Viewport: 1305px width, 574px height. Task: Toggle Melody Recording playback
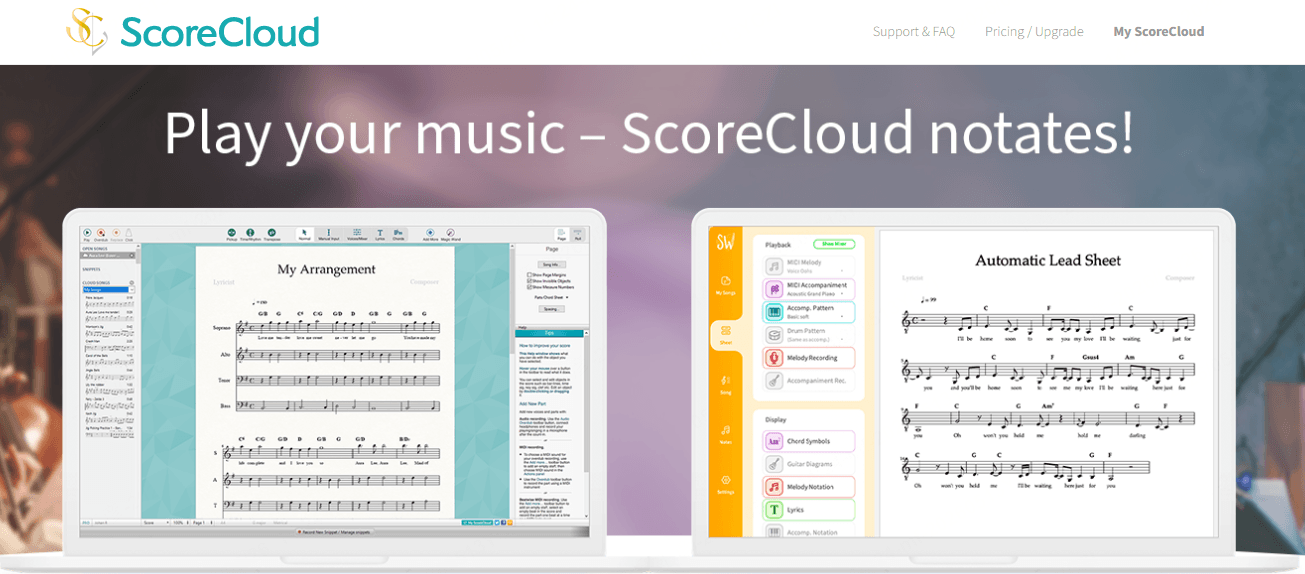[x=808, y=358]
